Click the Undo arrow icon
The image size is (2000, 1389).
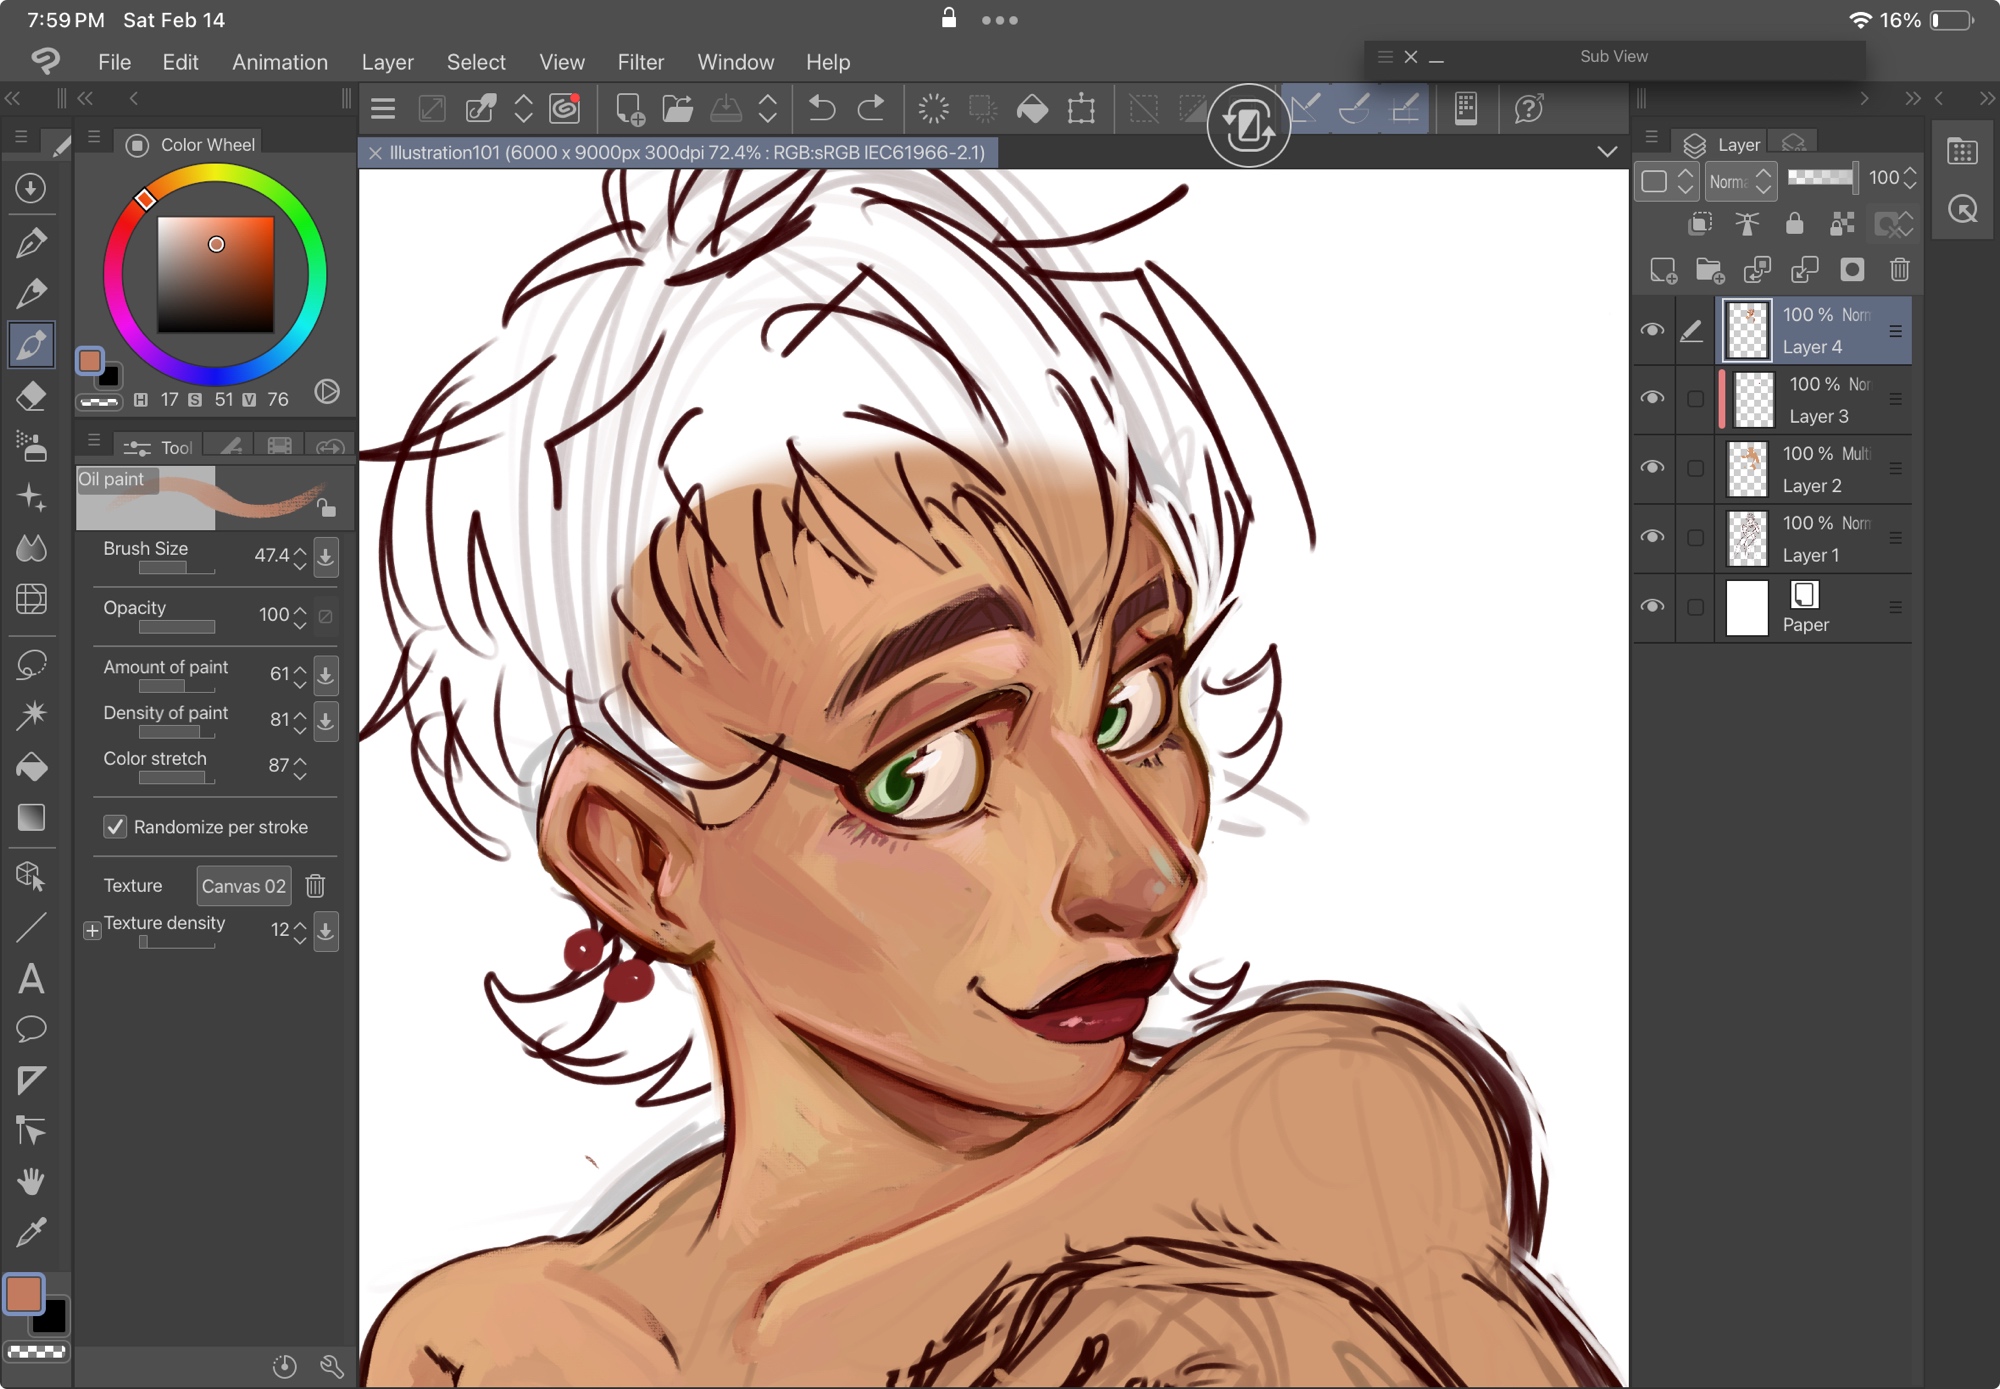821,108
